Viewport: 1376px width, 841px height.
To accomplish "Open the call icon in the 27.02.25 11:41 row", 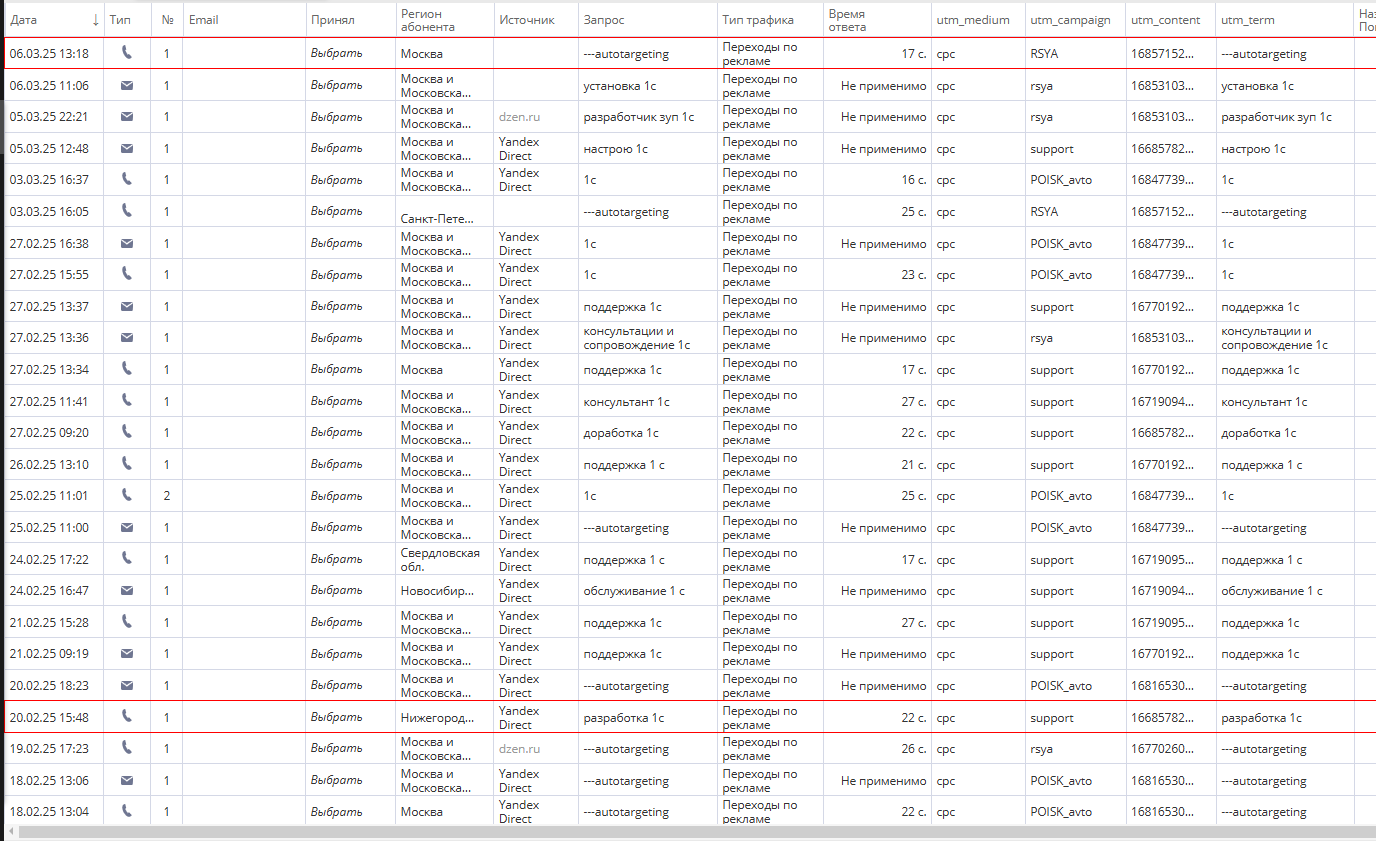I will click(x=126, y=400).
